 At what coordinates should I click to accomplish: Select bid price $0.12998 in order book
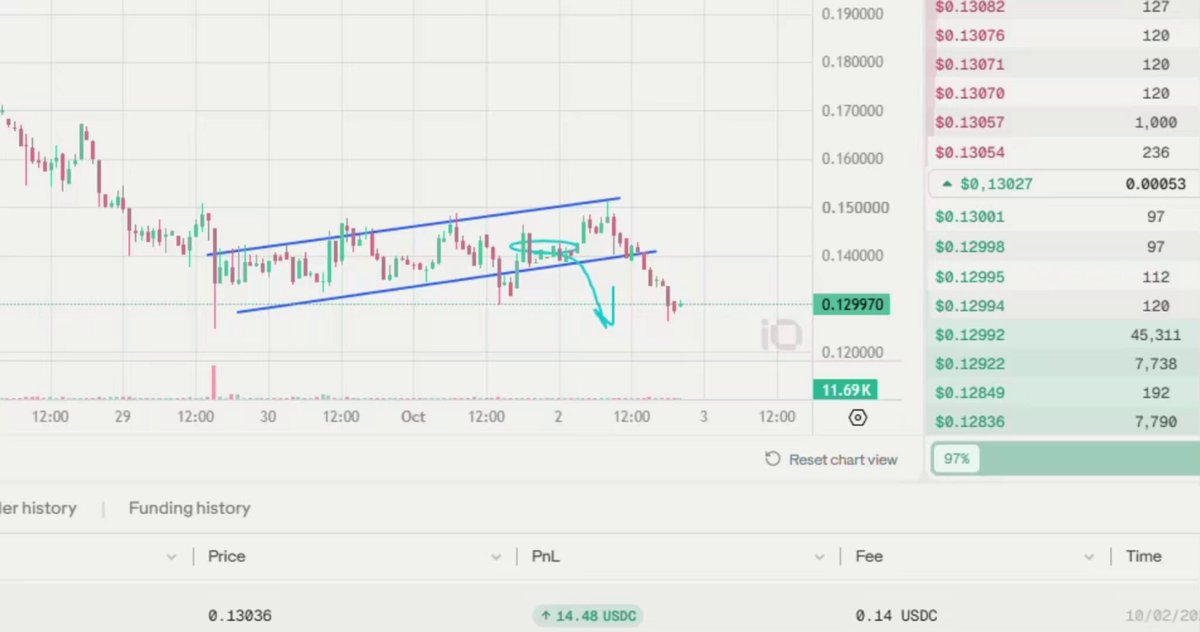(x=970, y=247)
